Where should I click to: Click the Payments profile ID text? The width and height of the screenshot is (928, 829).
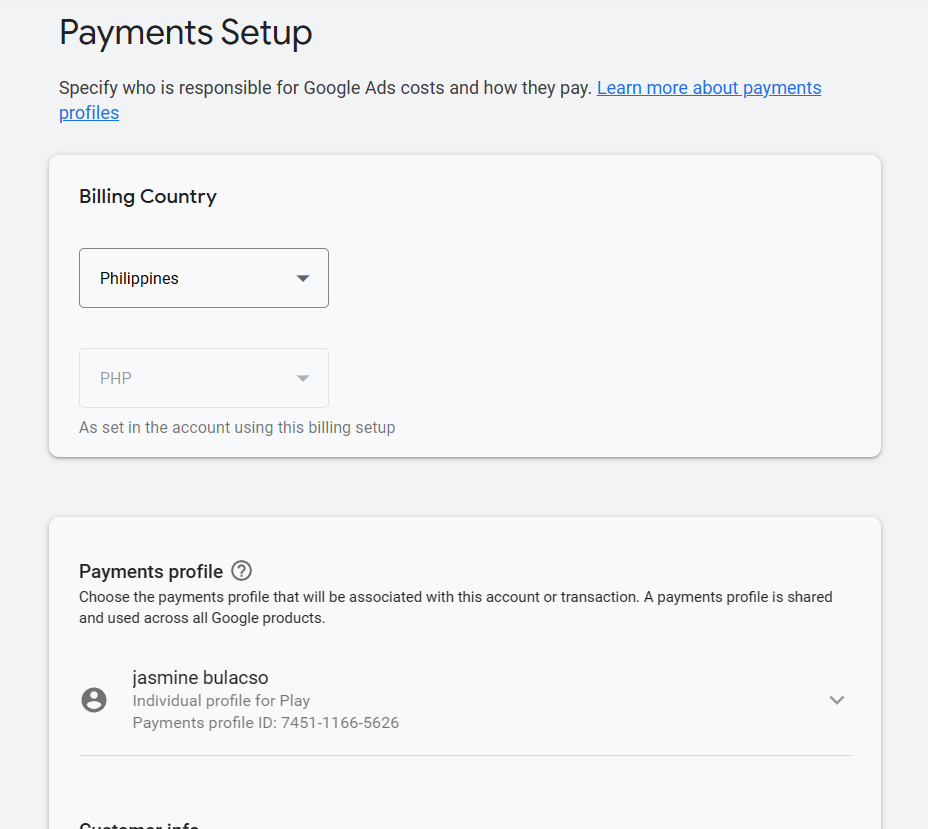(266, 722)
